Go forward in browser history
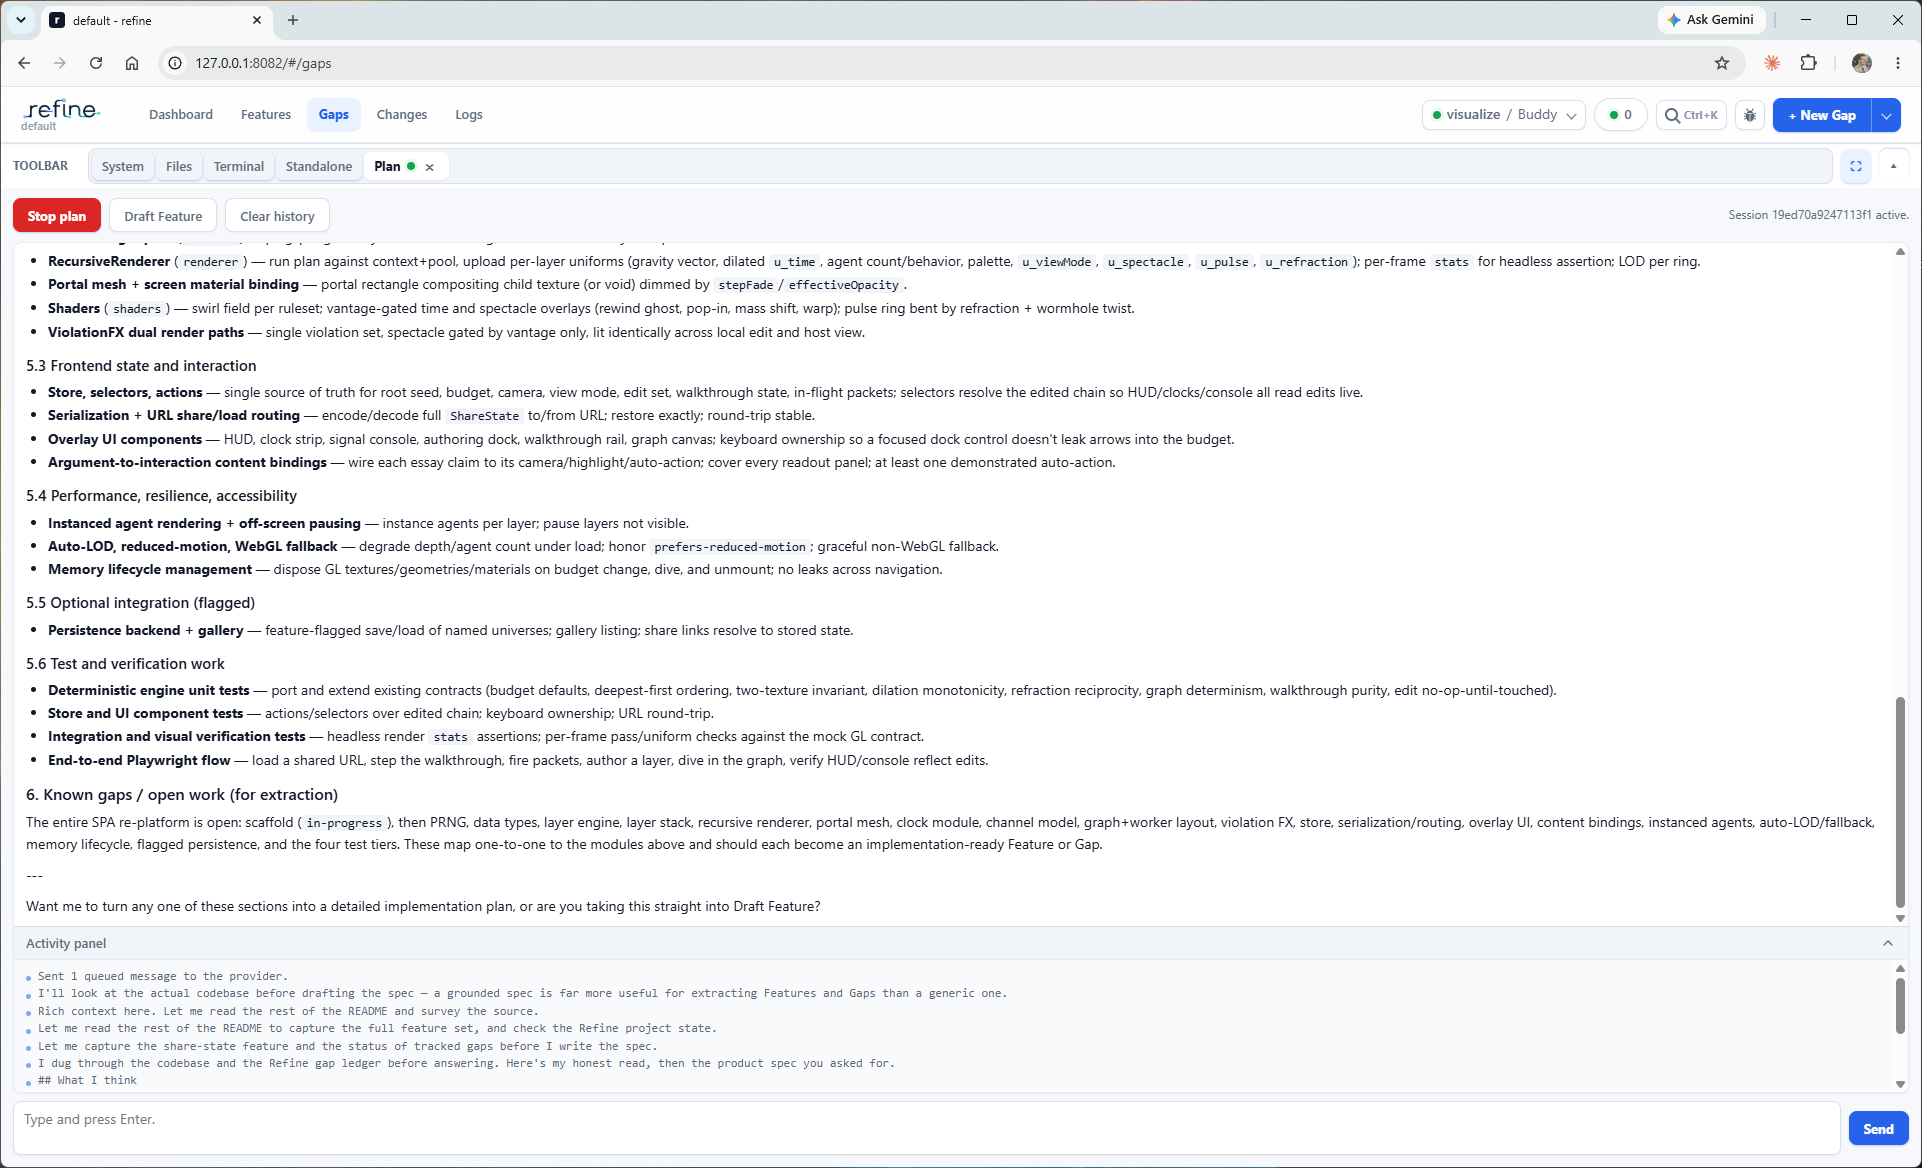1922x1168 pixels. pyautogui.click(x=60, y=63)
